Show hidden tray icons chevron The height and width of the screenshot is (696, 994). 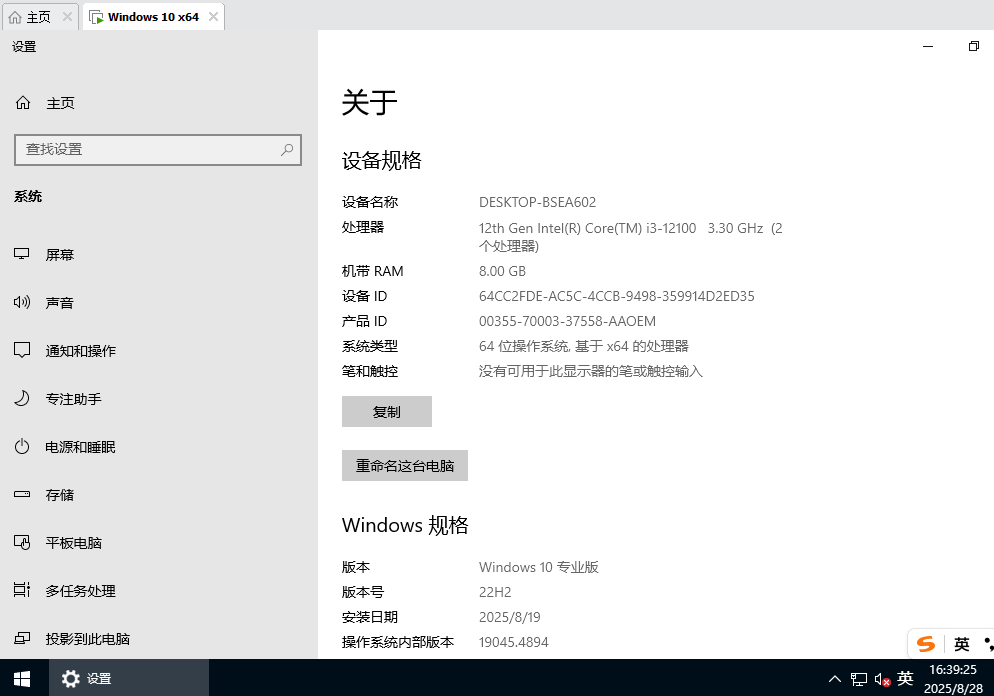pyautogui.click(x=835, y=680)
